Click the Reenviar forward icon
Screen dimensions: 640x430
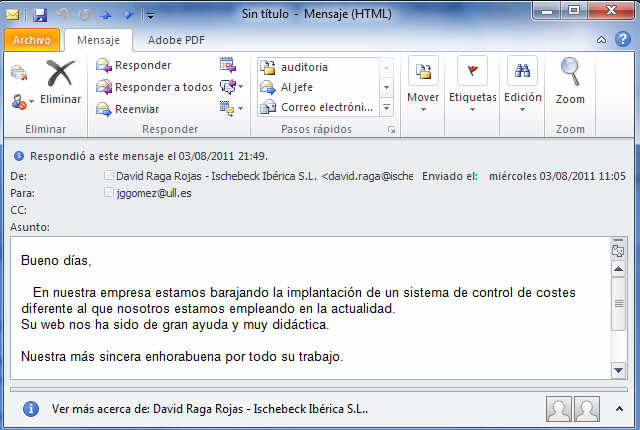104,109
